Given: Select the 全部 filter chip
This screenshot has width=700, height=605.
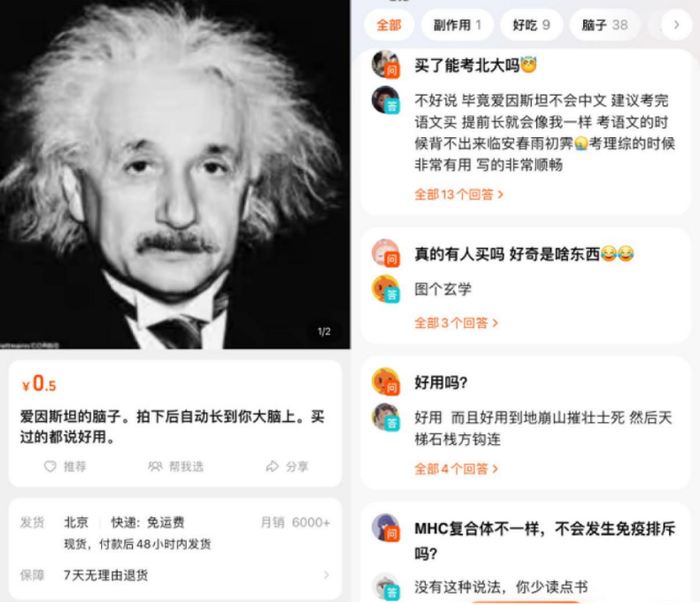Looking at the screenshot, I should tap(389, 25).
